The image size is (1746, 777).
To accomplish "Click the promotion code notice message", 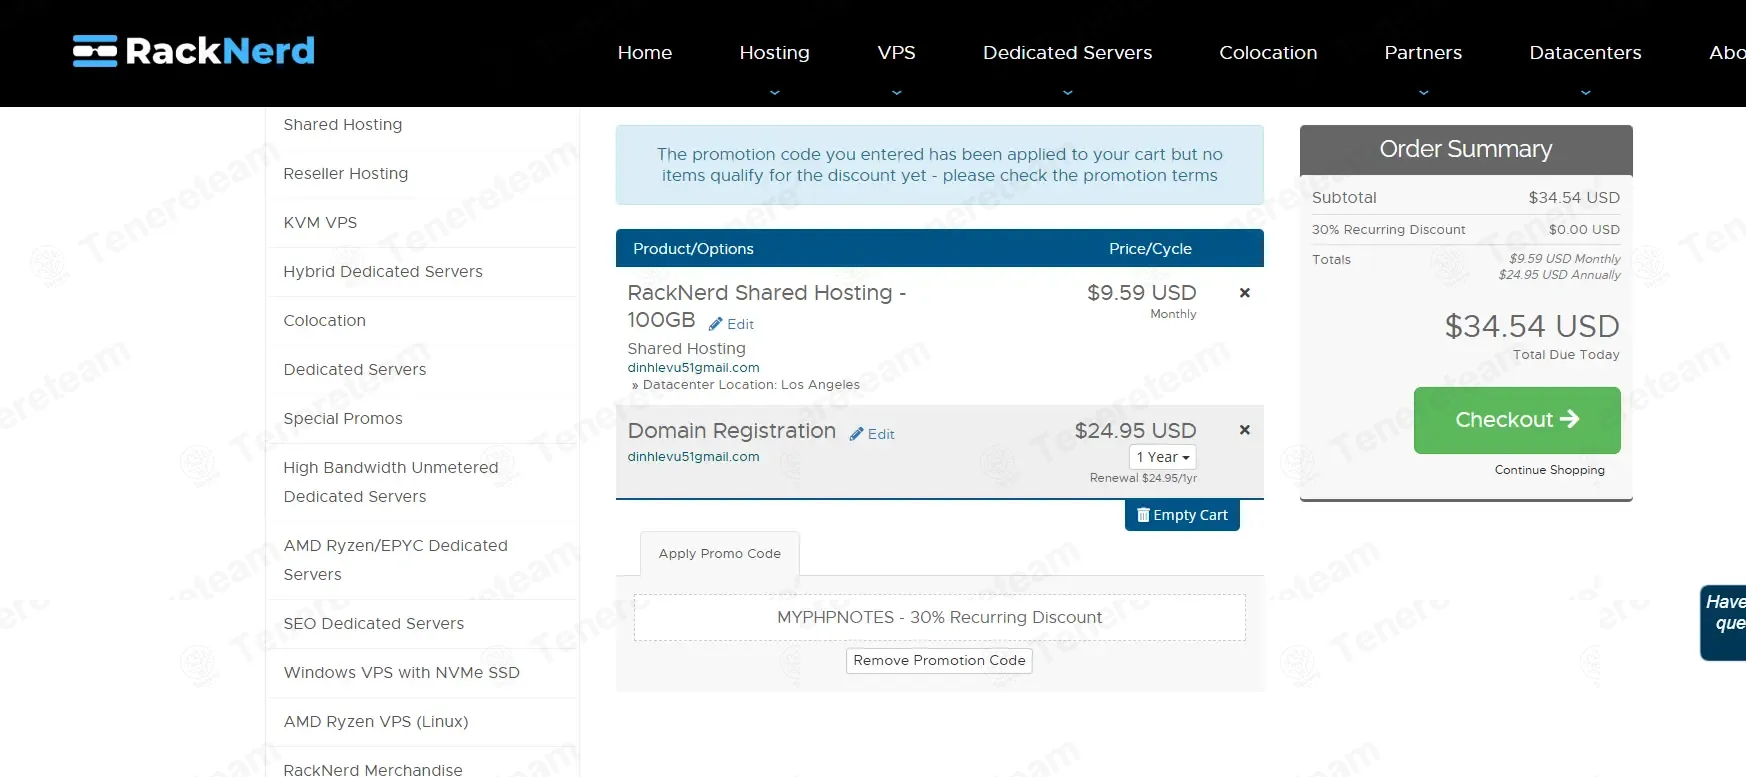I will coord(940,165).
